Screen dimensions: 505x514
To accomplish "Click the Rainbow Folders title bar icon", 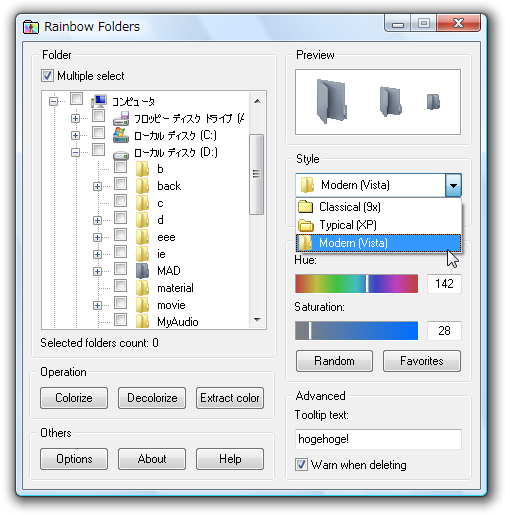I will pyautogui.click(x=31, y=27).
